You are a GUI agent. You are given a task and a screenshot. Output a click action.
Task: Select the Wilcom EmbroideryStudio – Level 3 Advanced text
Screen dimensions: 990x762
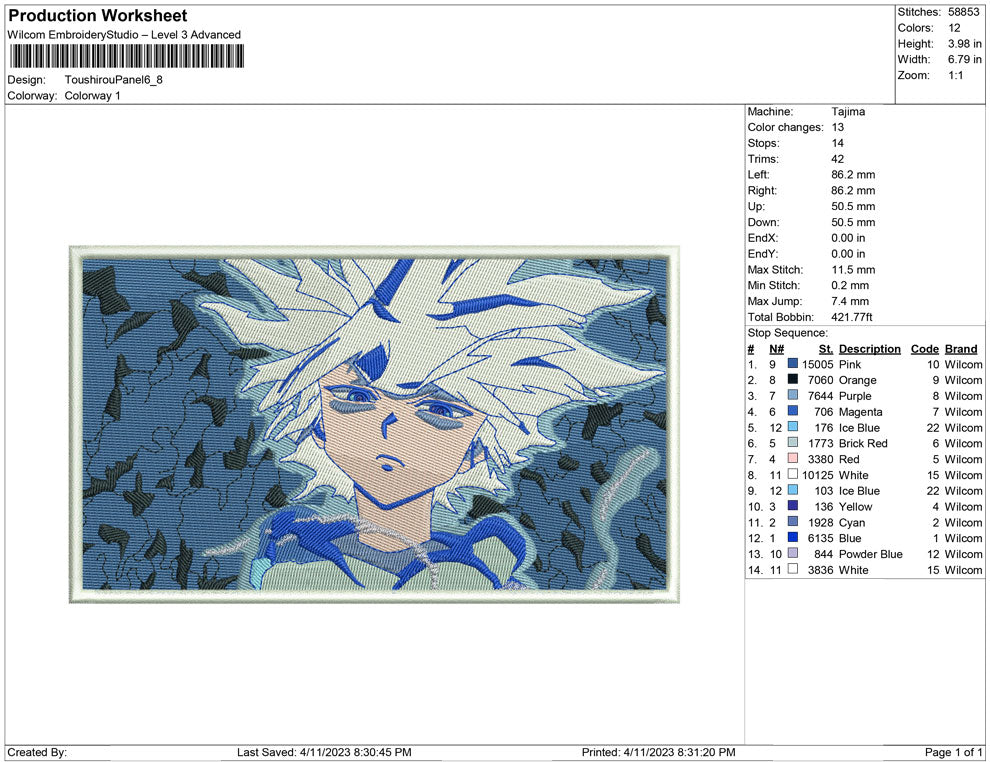click(x=124, y=35)
